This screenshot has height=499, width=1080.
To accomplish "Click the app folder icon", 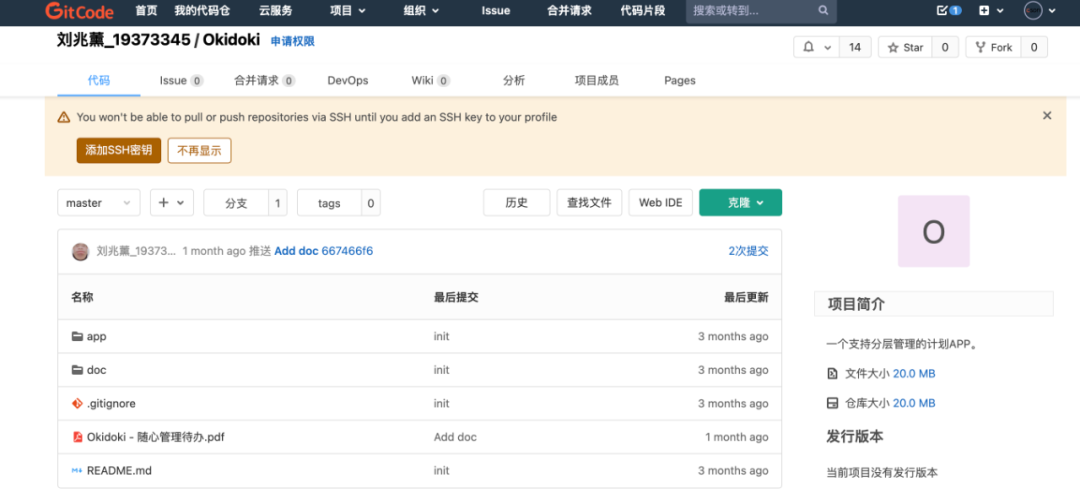I will pyautogui.click(x=77, y=337).
